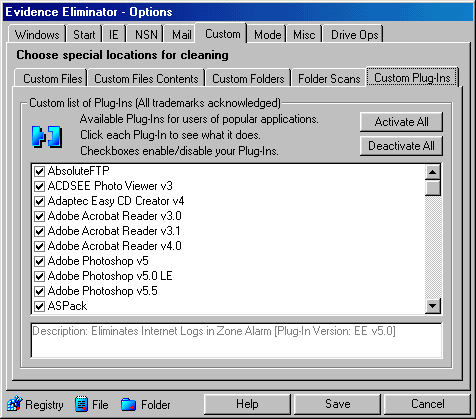The height and width of the screenshot is (419, 476).
Task: Select 'Adaptec Easy CD Creator v4' entry
Action: 116,201
